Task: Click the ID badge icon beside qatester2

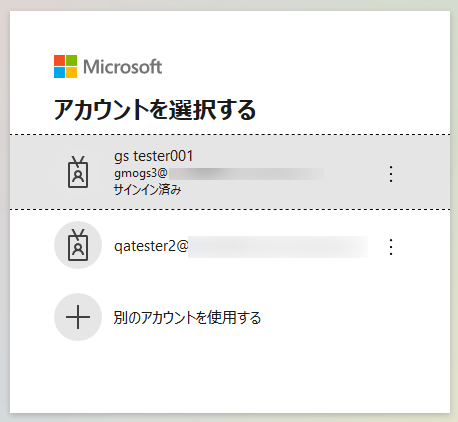Action: [78, 245]
